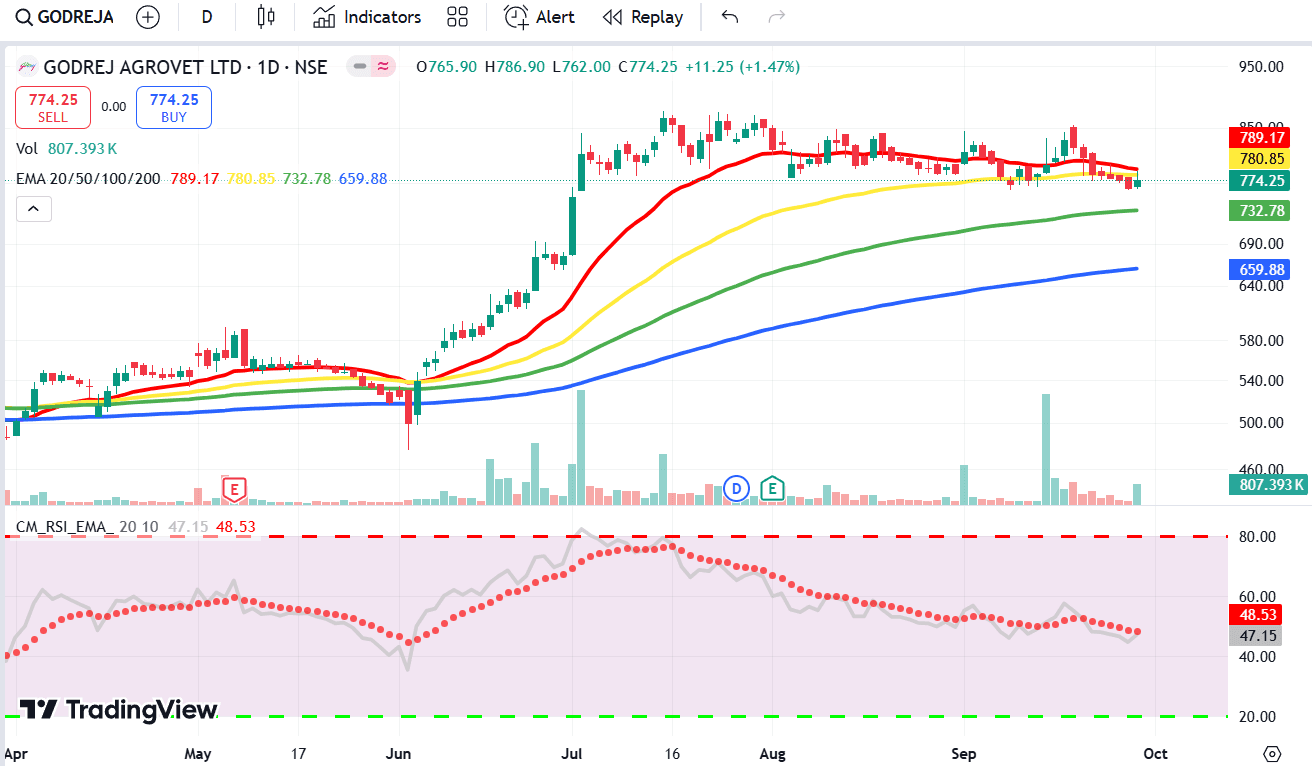This screenshot has height=766, width=1312.
Task: Click the green 732.78 price axis label
Action: tap(1262, 211)
